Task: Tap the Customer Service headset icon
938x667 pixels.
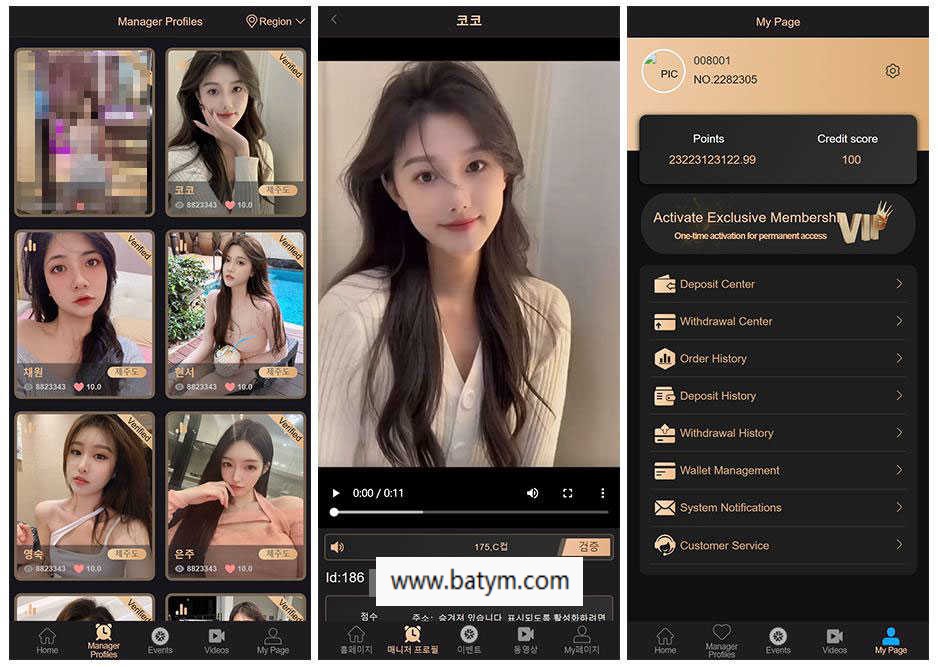Action: pos(664,545)
